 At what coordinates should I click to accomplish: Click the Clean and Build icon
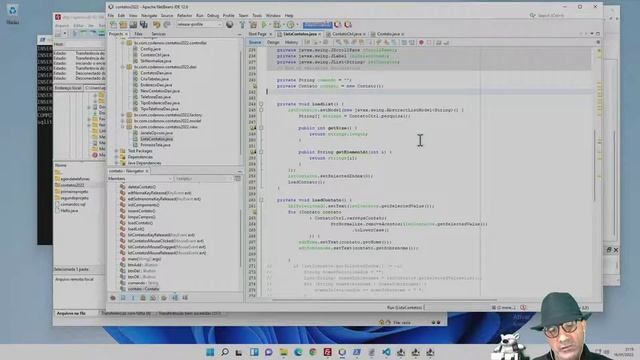click(253, 25)
